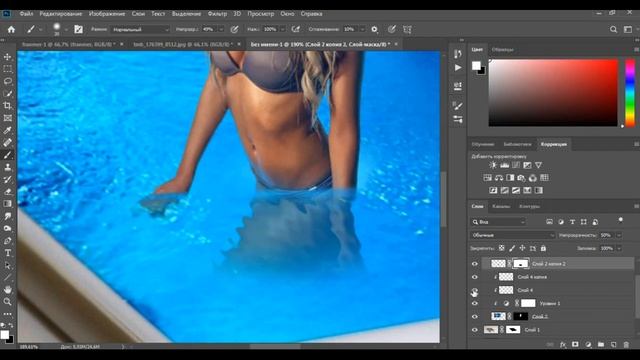Select the Zoom tool in toolbar

(7, 302)
